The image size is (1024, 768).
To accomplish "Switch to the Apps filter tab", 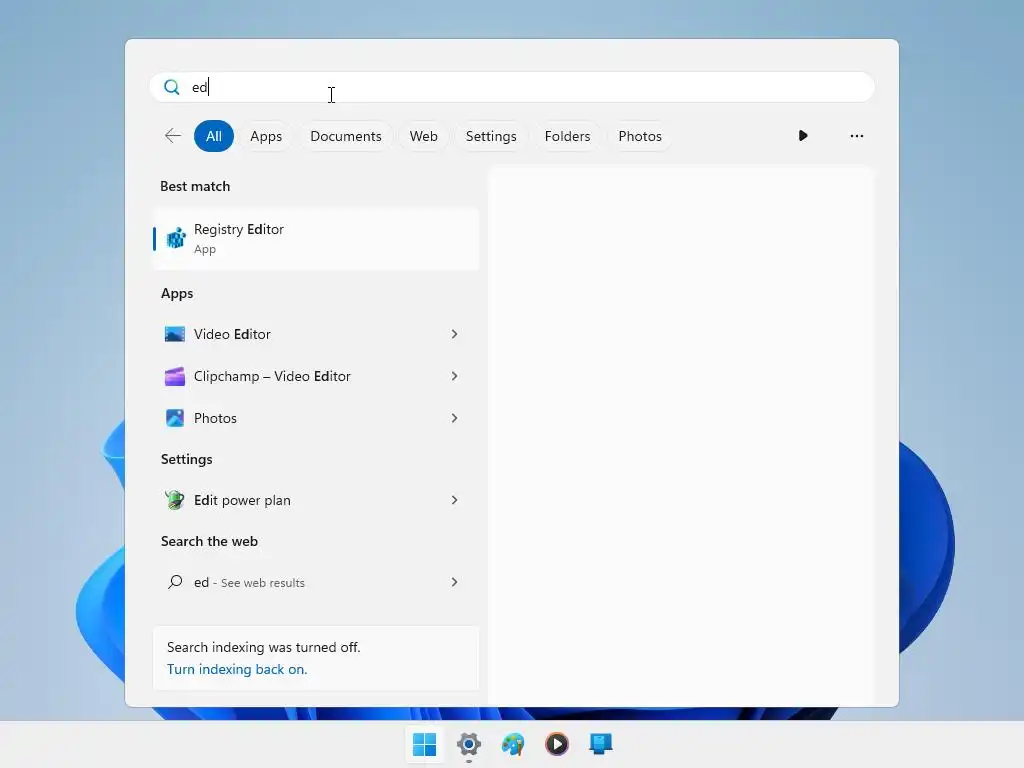I will click(x=266, y=136).
